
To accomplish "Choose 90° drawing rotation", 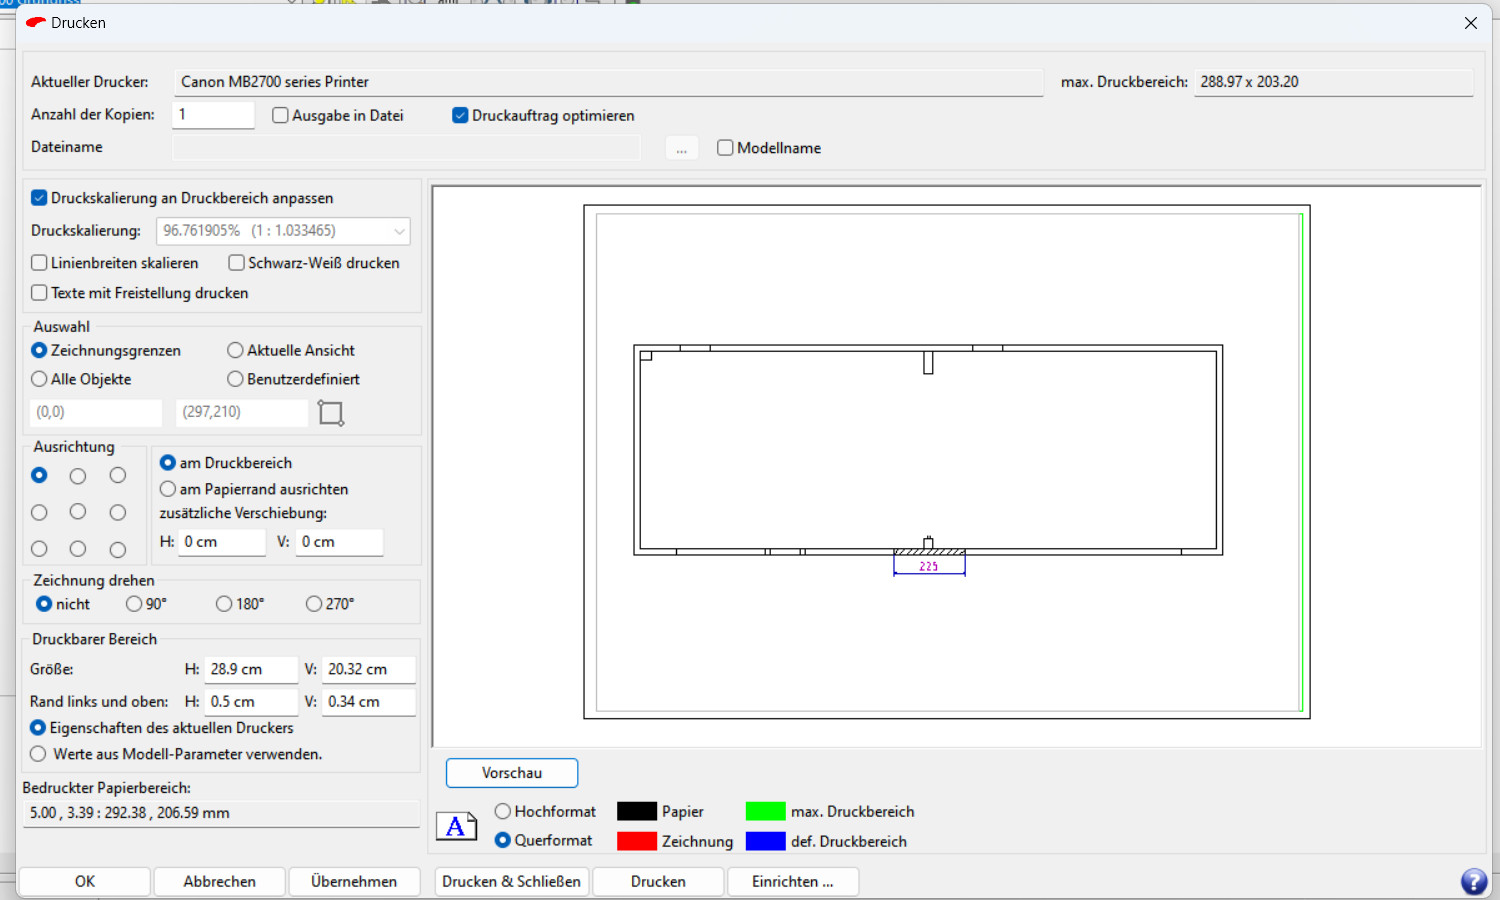I will (134, 604).
